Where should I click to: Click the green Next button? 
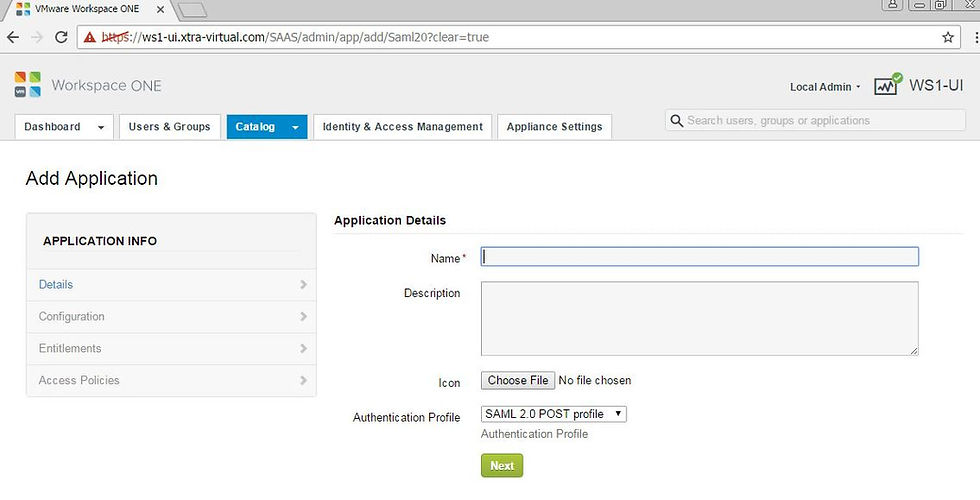(x=502, y=466)
